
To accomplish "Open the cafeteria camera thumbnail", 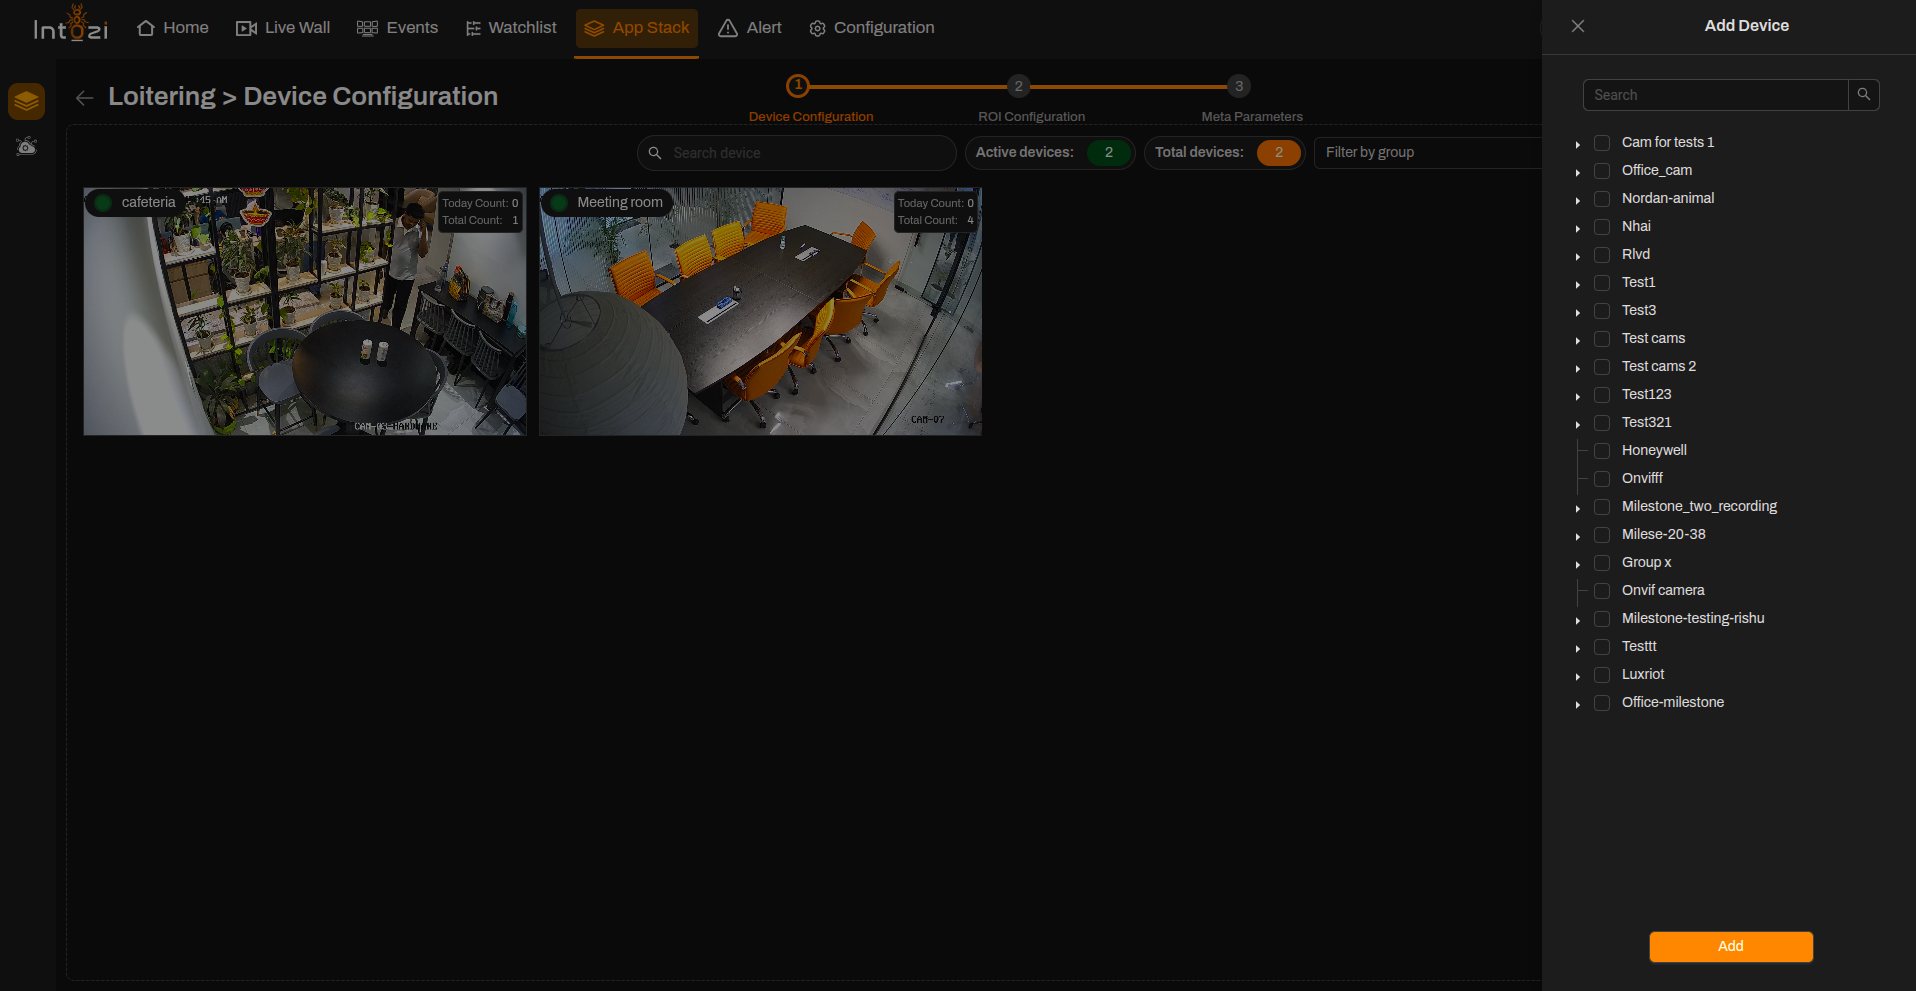I will [x=305, y=311].
